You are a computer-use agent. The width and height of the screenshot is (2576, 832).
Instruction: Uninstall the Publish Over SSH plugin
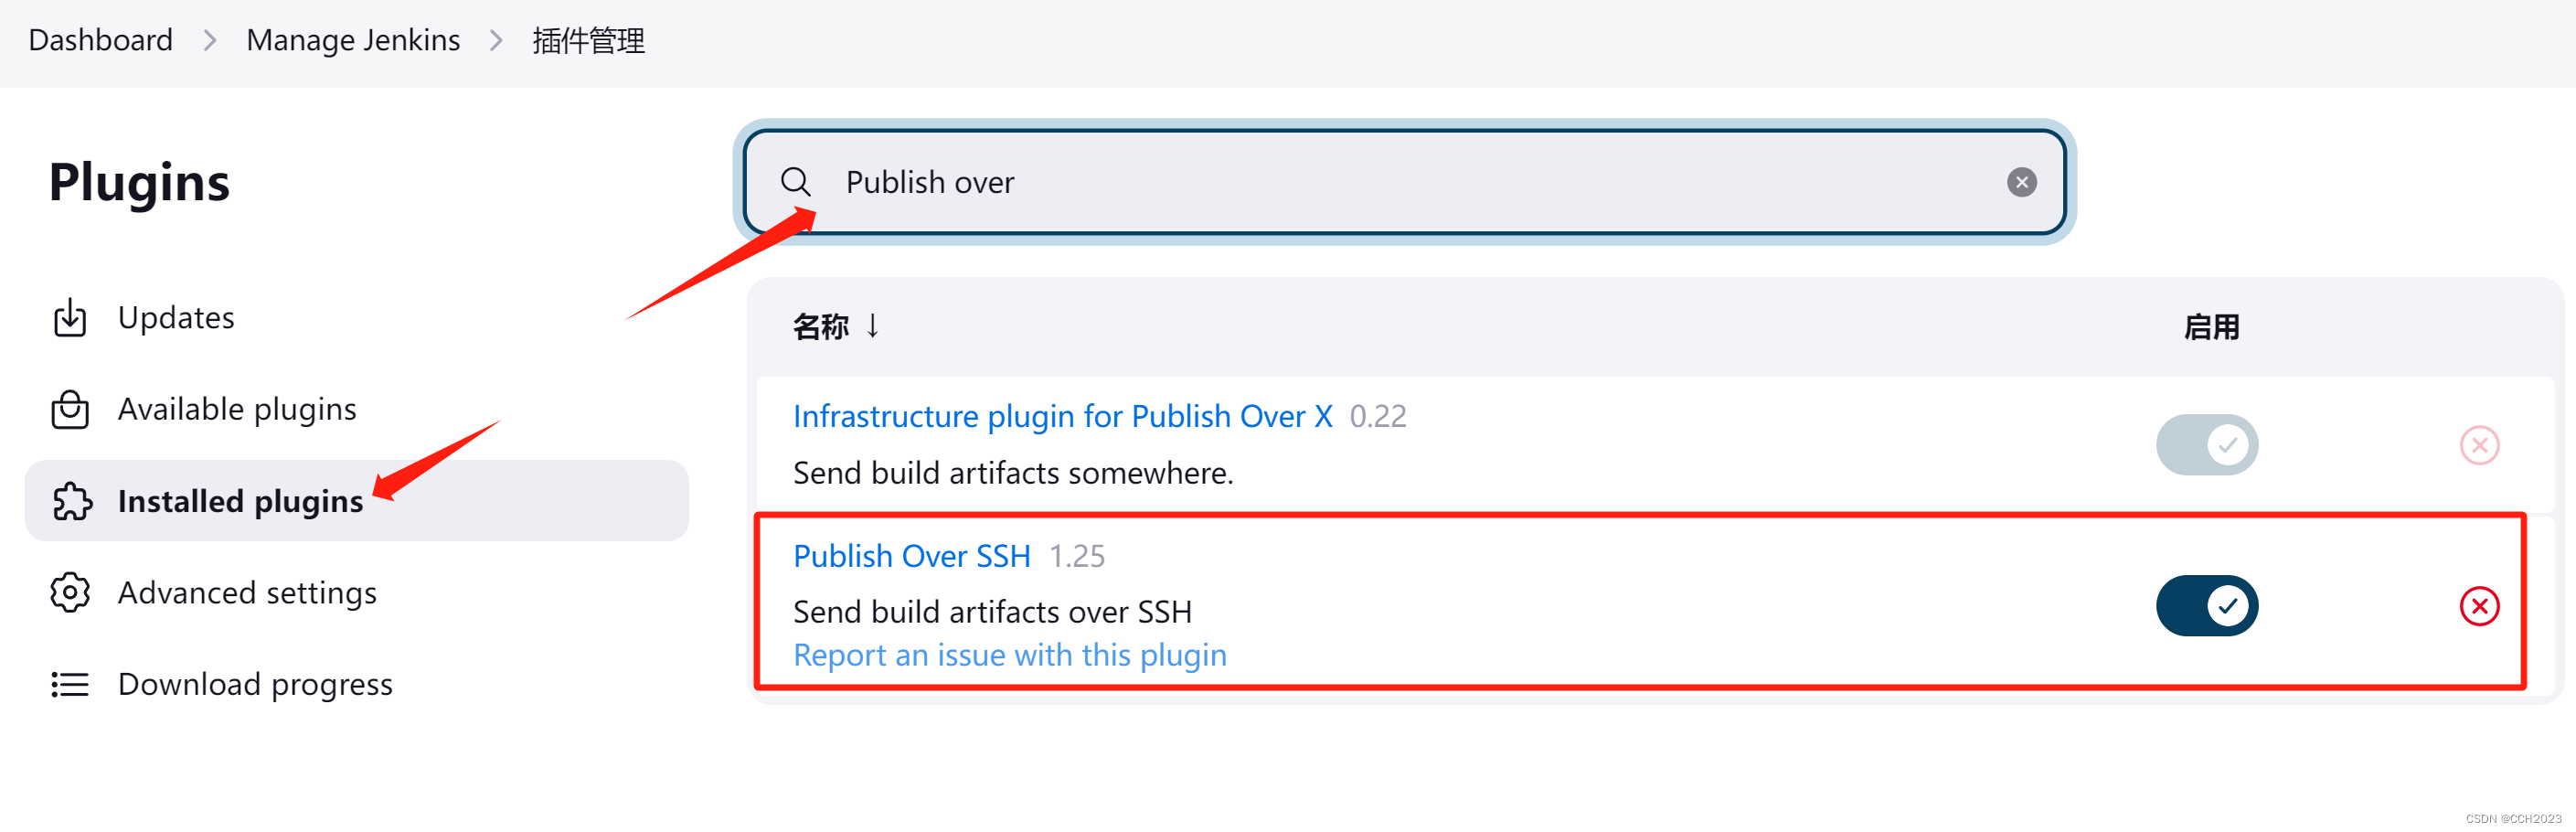pos(2479,606)
